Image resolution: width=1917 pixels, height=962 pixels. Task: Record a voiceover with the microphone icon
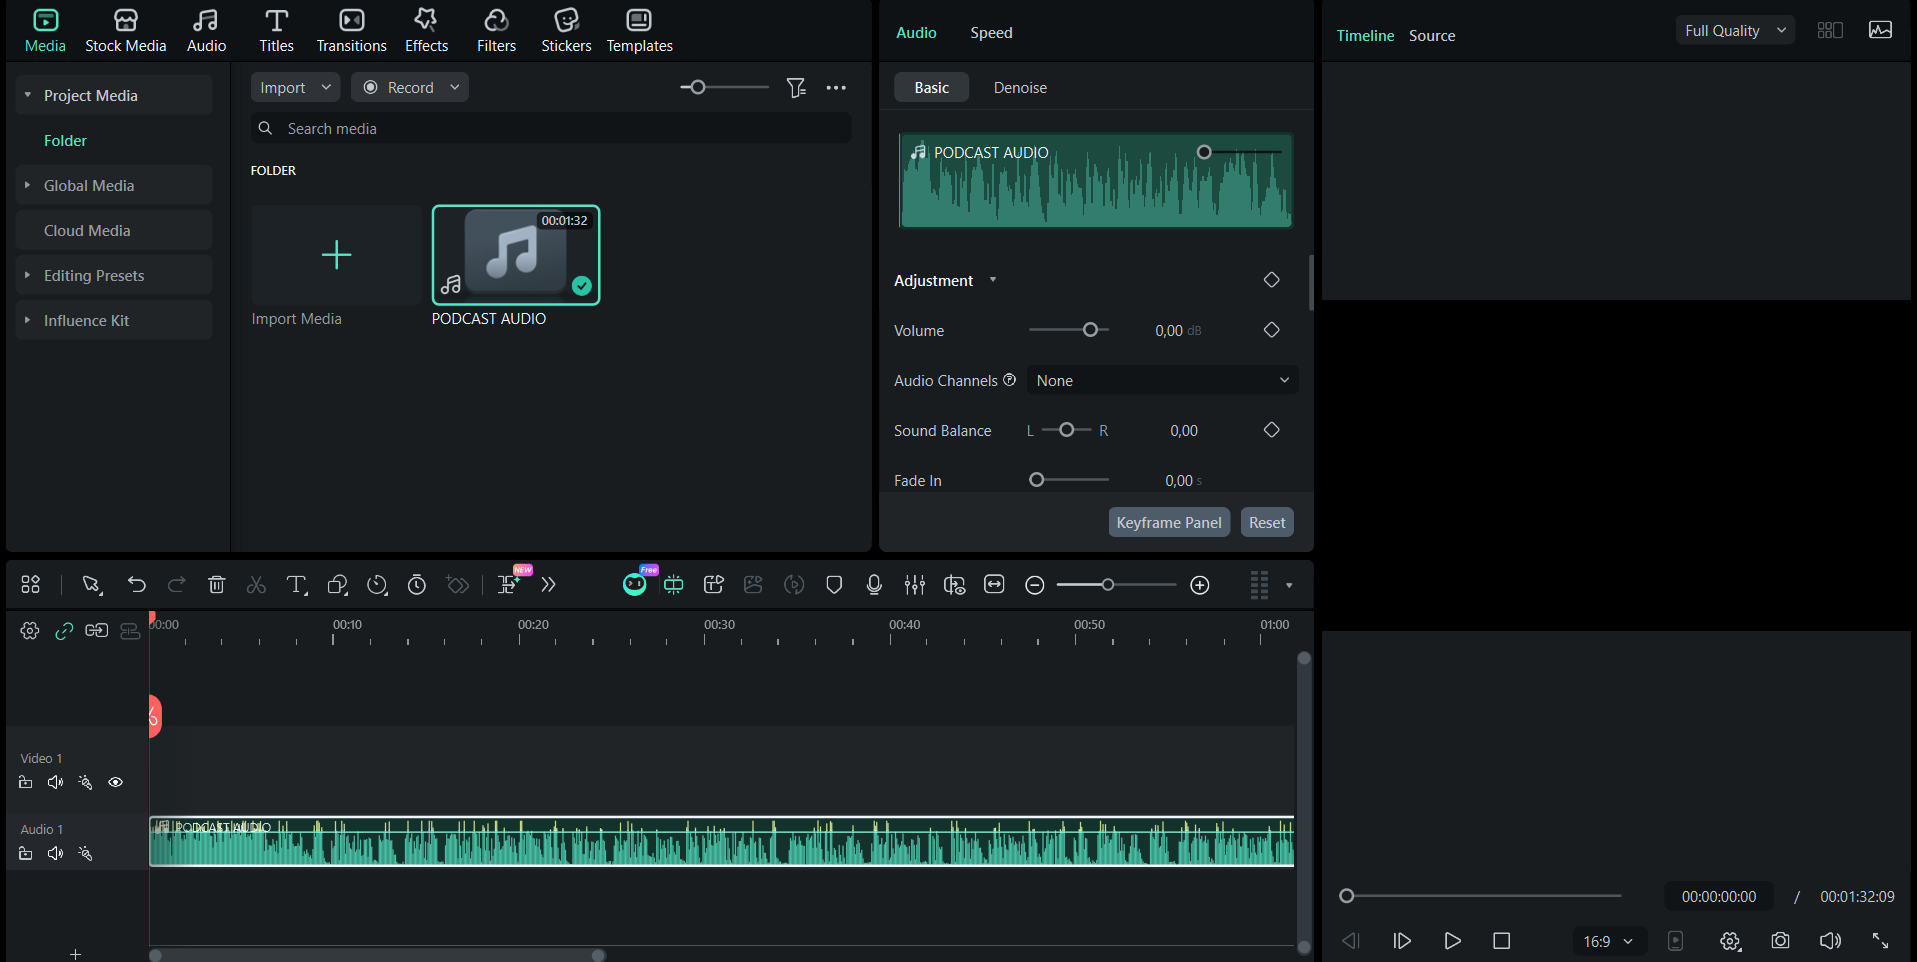[x=873, y=585]
